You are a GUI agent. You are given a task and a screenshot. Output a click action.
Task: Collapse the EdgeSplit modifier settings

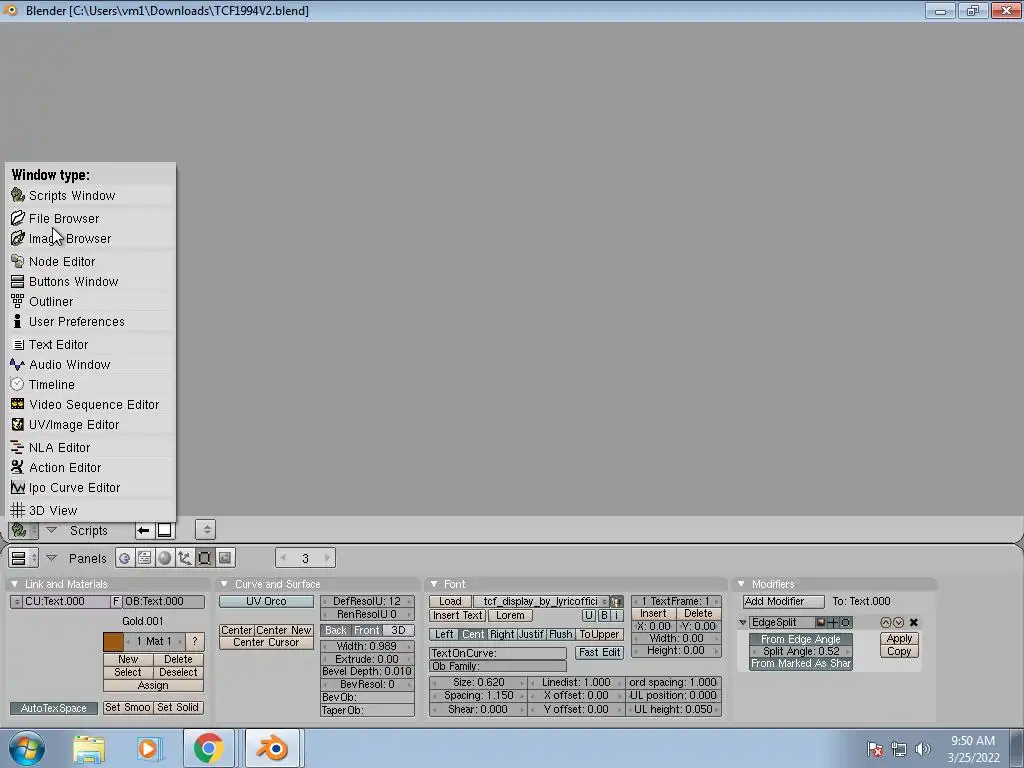click(x=743, y=622)
